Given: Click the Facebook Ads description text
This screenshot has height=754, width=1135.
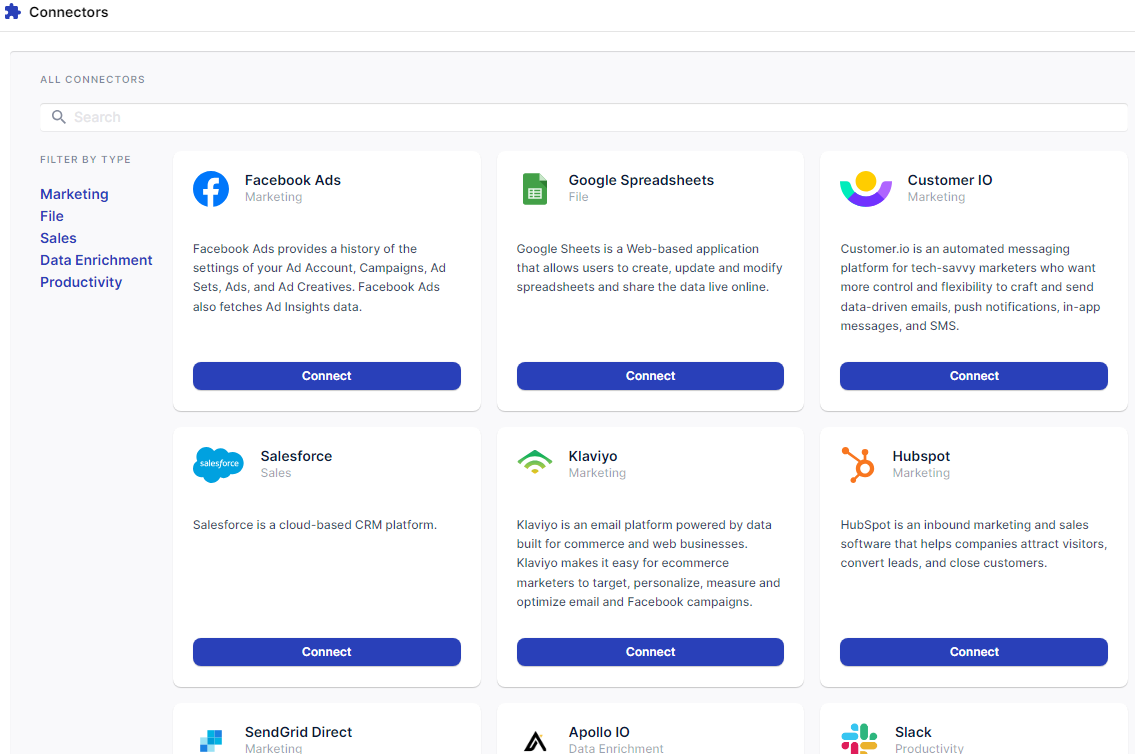Looking at the screenshot, I should (x=319, y=278).
